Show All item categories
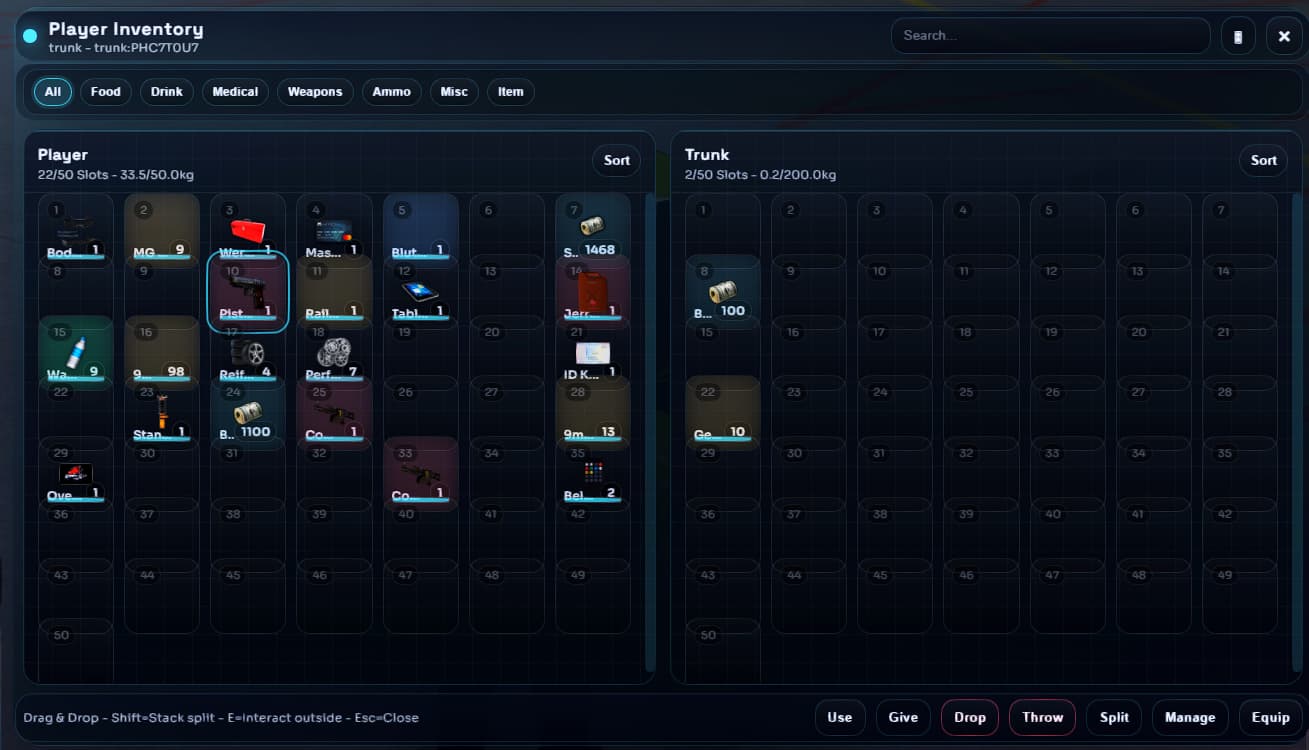This screenshot has height=750, width=1309. pos(53,92)
